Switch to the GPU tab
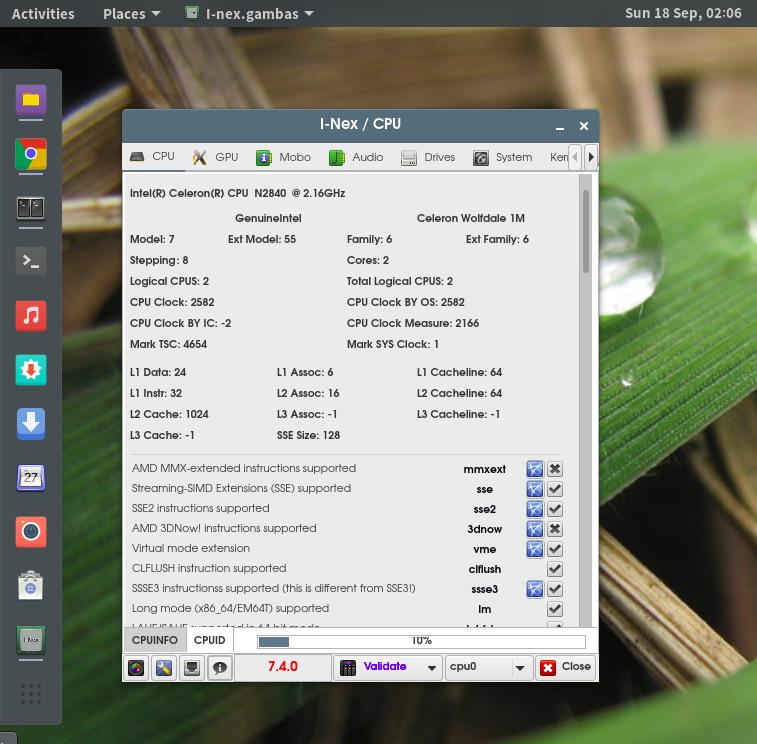This screenshot has height=744, width=757. click(x=216, y=157)
